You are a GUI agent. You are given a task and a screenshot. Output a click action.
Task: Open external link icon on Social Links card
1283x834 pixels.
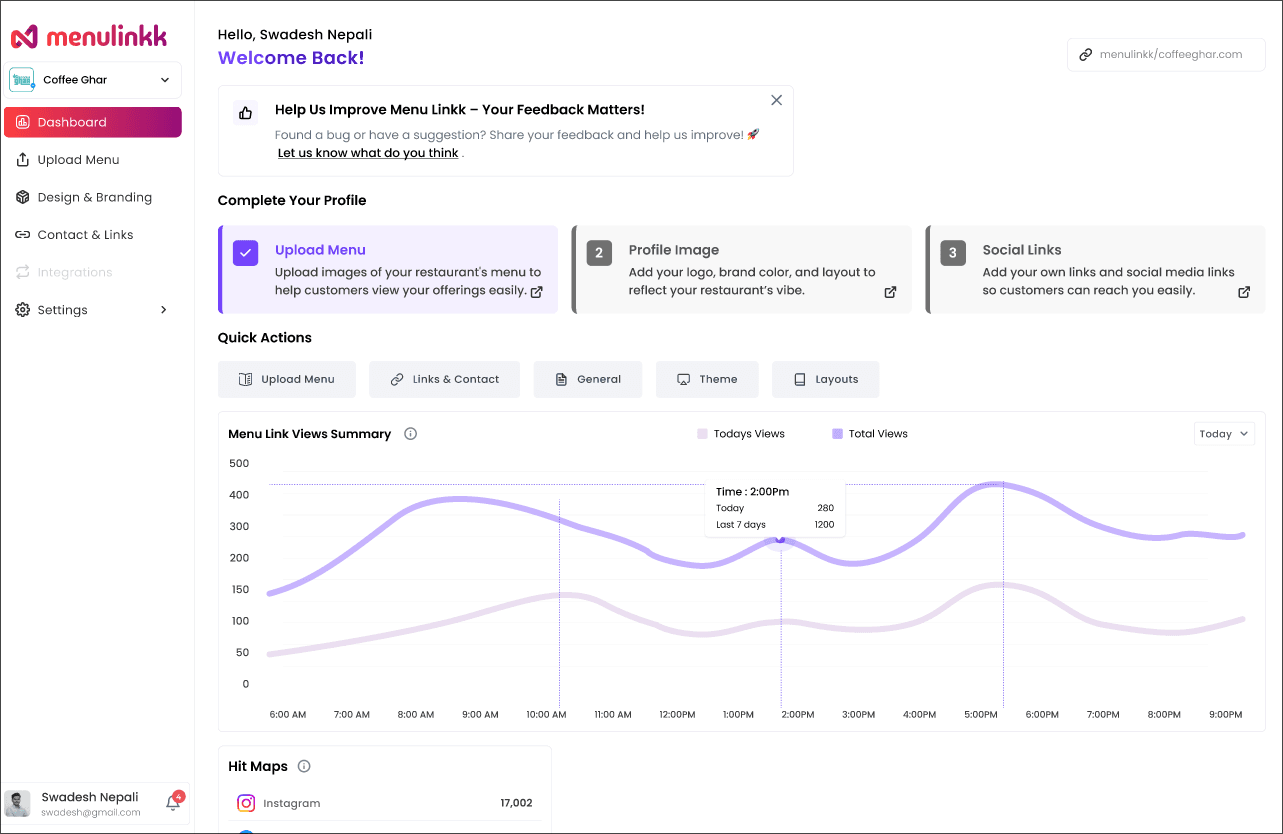coord(1244,292)
